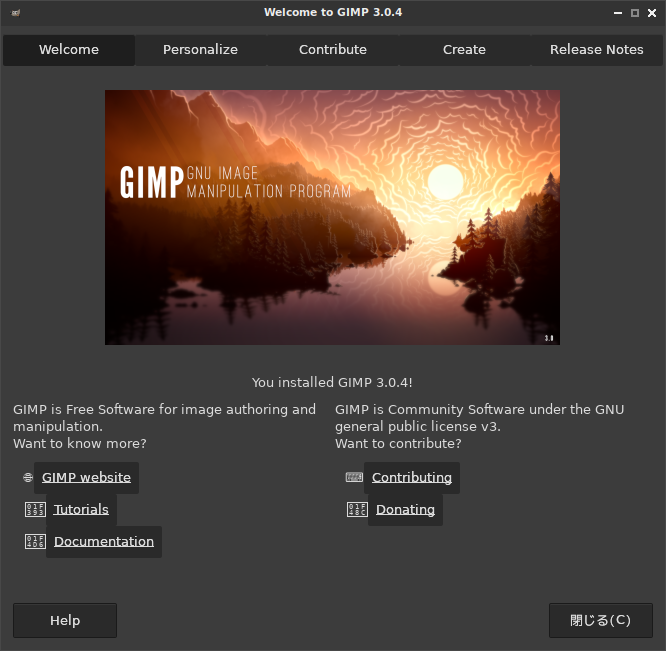Screen dimensions: 666x651
Task: Open the Donating link
Action: pos(405,510)
